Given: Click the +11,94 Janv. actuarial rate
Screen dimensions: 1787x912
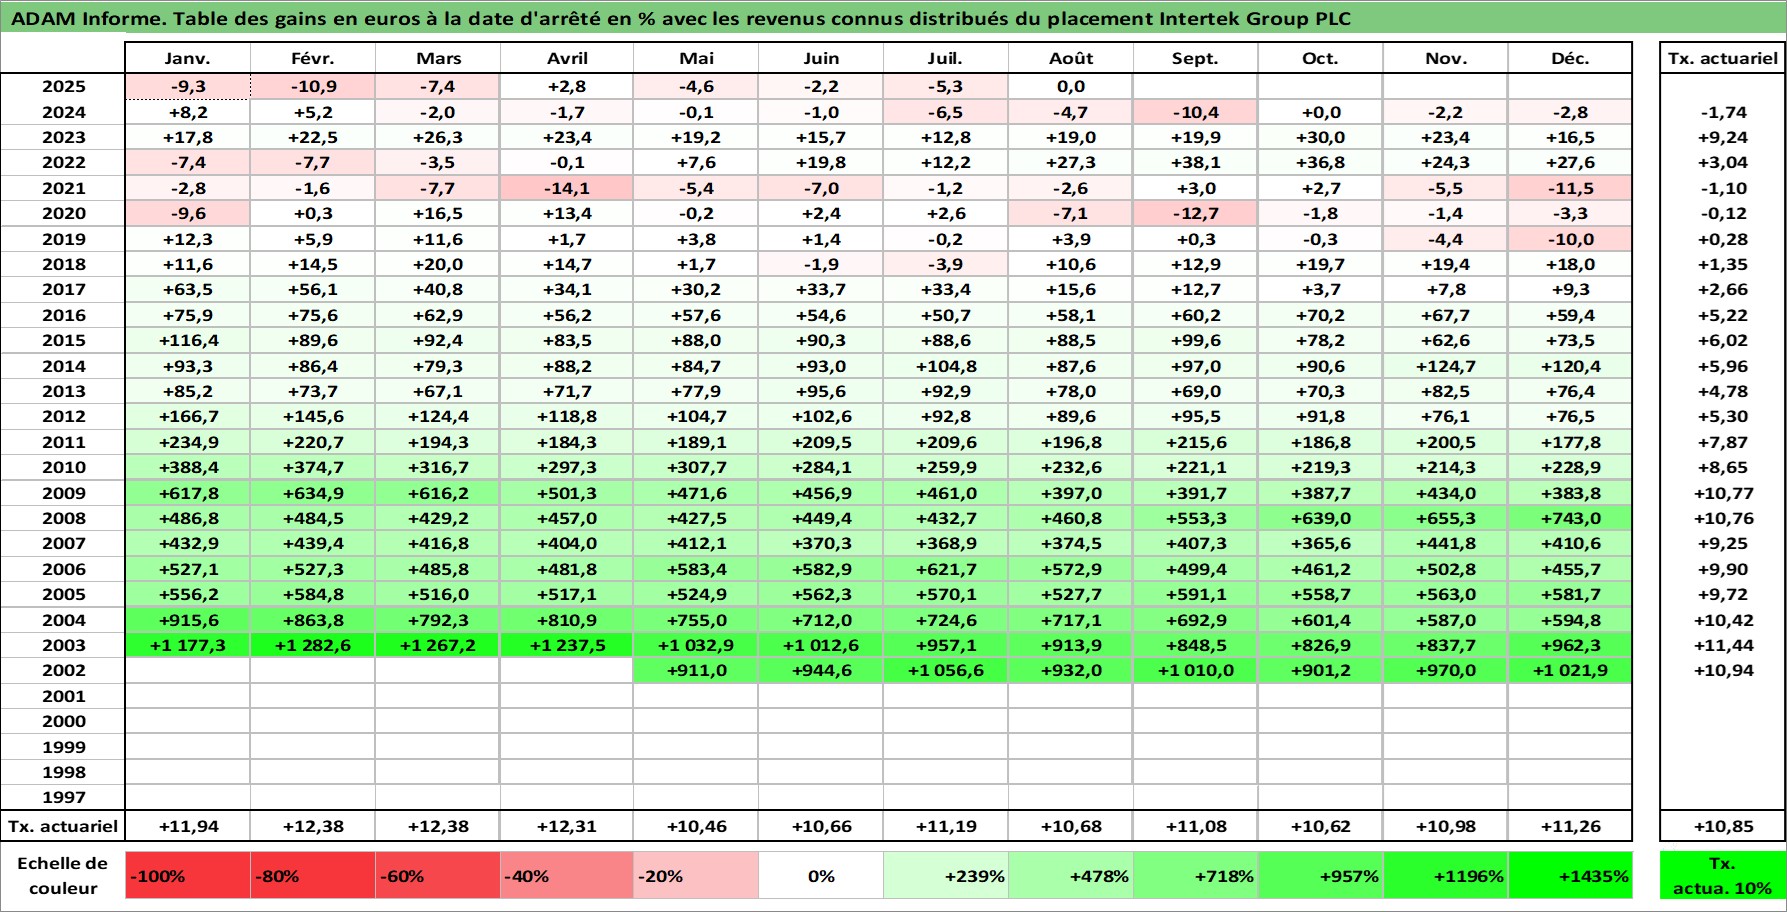Looking at the screenshot, I should [187, 826].
